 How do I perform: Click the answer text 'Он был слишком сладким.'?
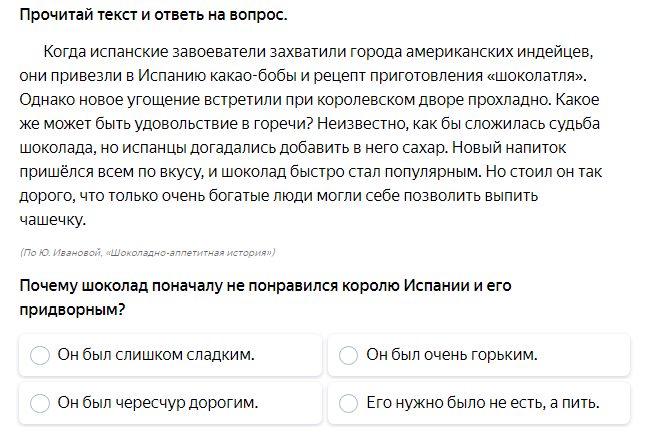point(156,355)
